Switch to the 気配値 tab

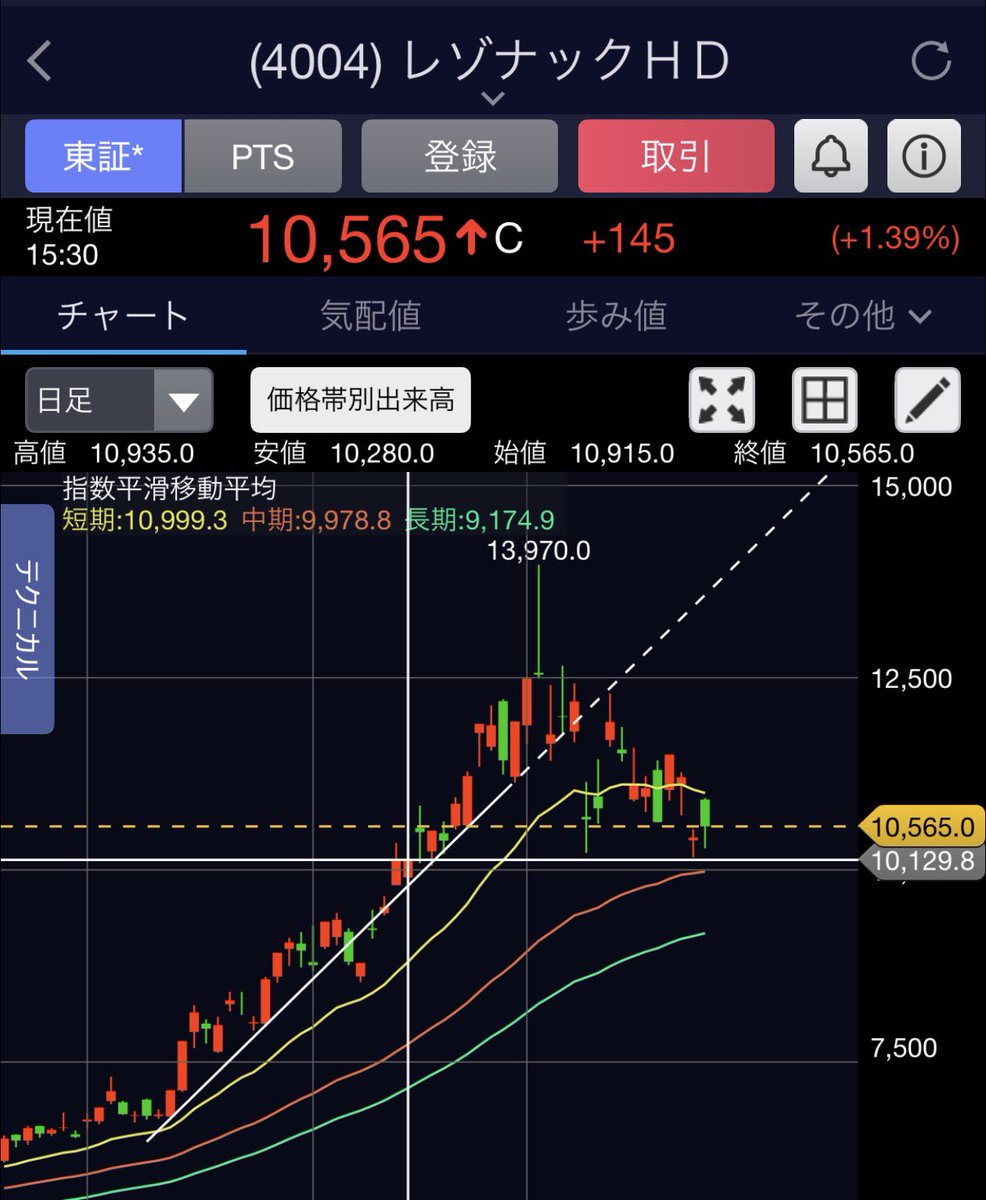[369, 316]
